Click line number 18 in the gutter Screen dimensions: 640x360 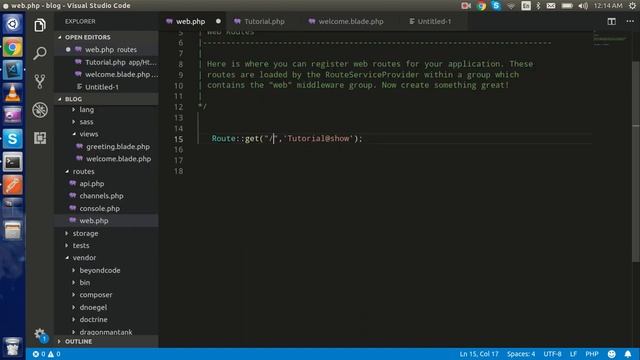click(178, 171)
